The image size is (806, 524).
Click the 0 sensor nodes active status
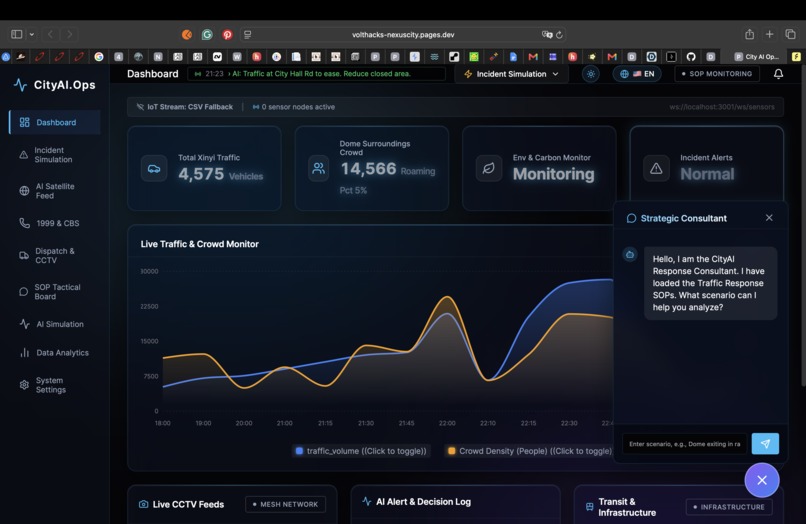[294, 107]
